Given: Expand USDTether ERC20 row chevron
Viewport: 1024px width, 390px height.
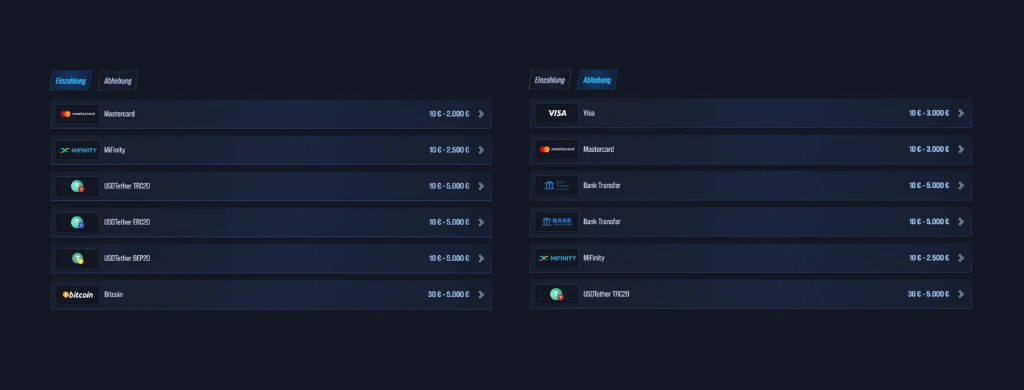Looking at the screenshot, I should point(481,222).
